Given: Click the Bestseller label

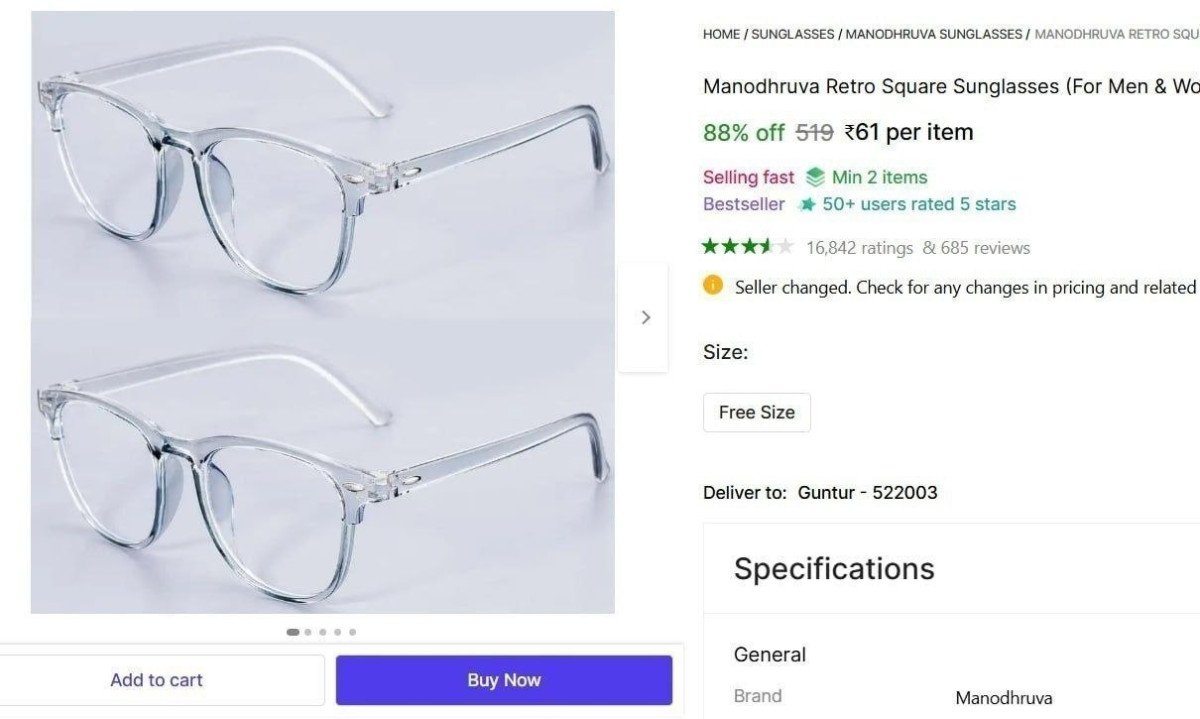Looking at the screenshot, I should click(744, 204).
